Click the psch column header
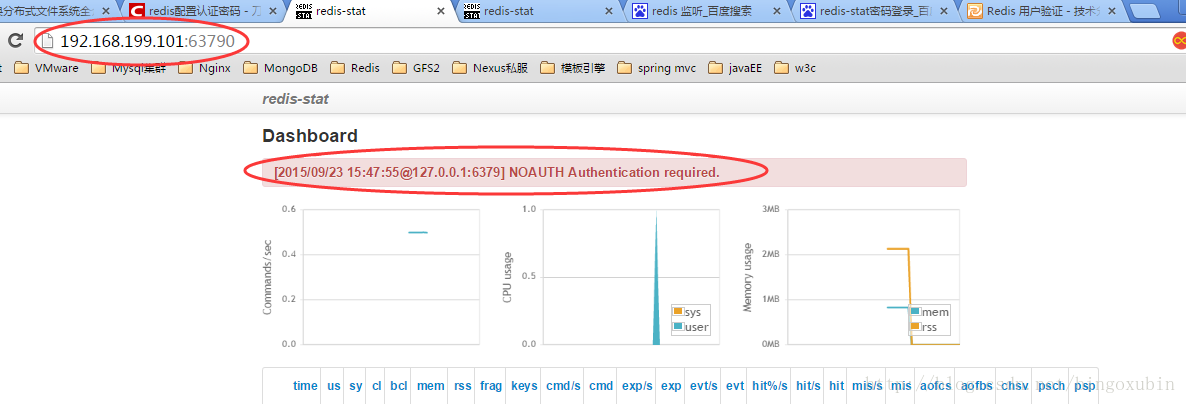Viewport: 1186px width, 404px height. pos(1051,386)
